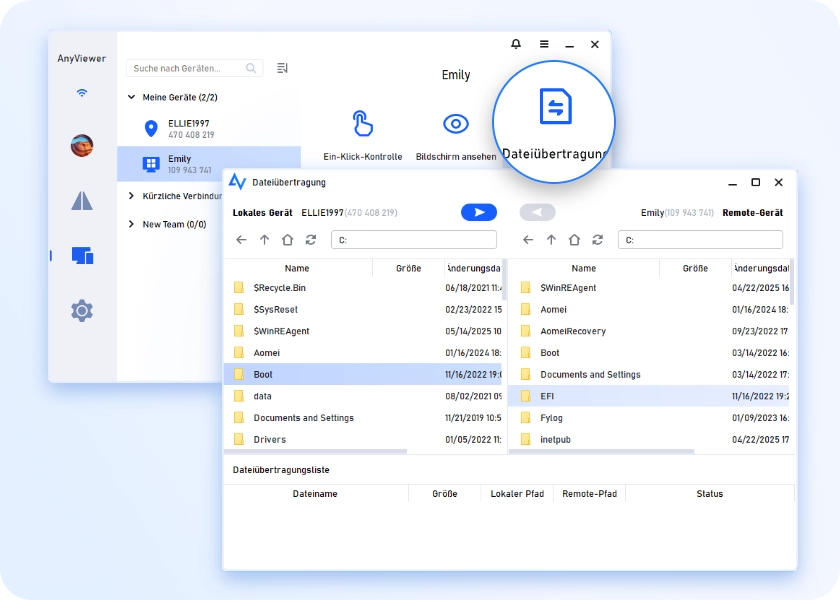This screenshot has height=600, width=840.
Task: Navigate back in the local file panel
Action: click(x=241, y=240)
